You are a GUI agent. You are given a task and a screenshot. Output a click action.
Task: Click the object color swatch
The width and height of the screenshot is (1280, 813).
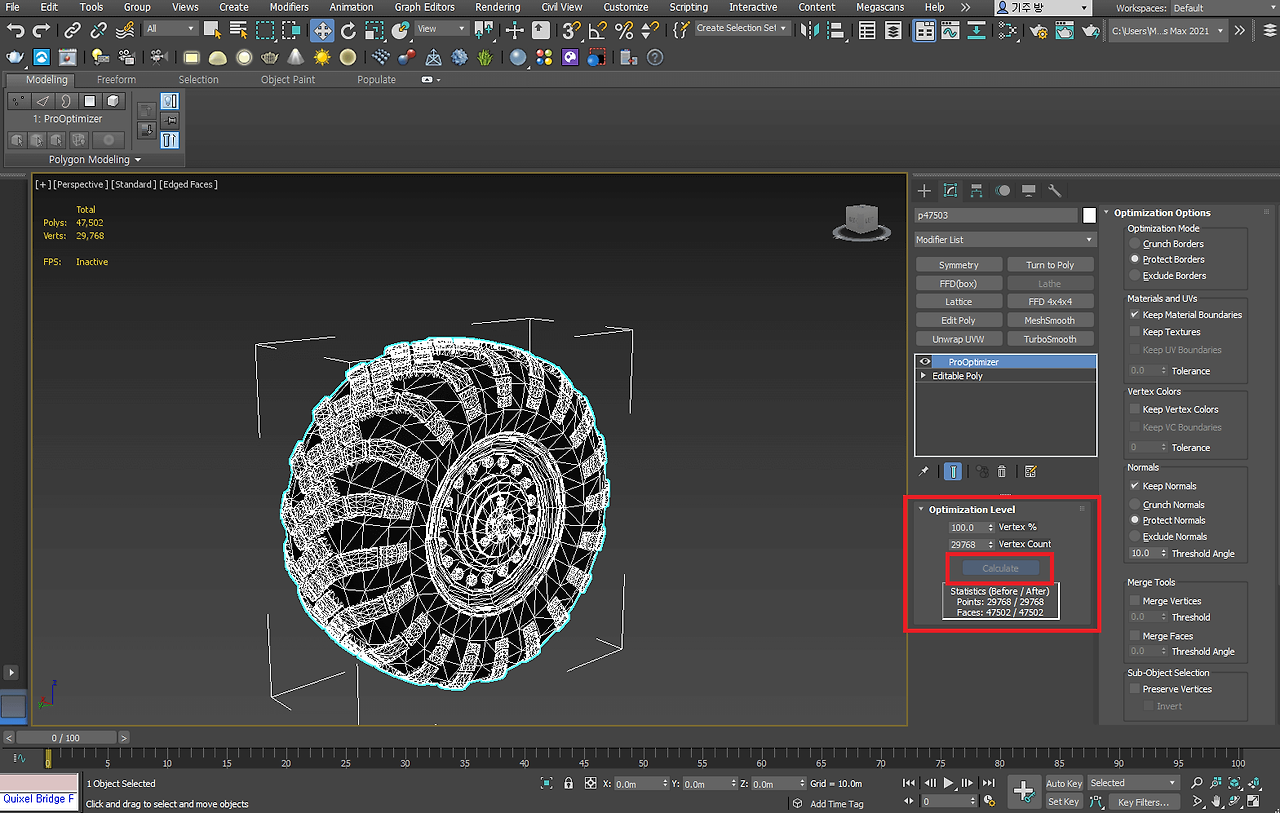point(1089,215)
